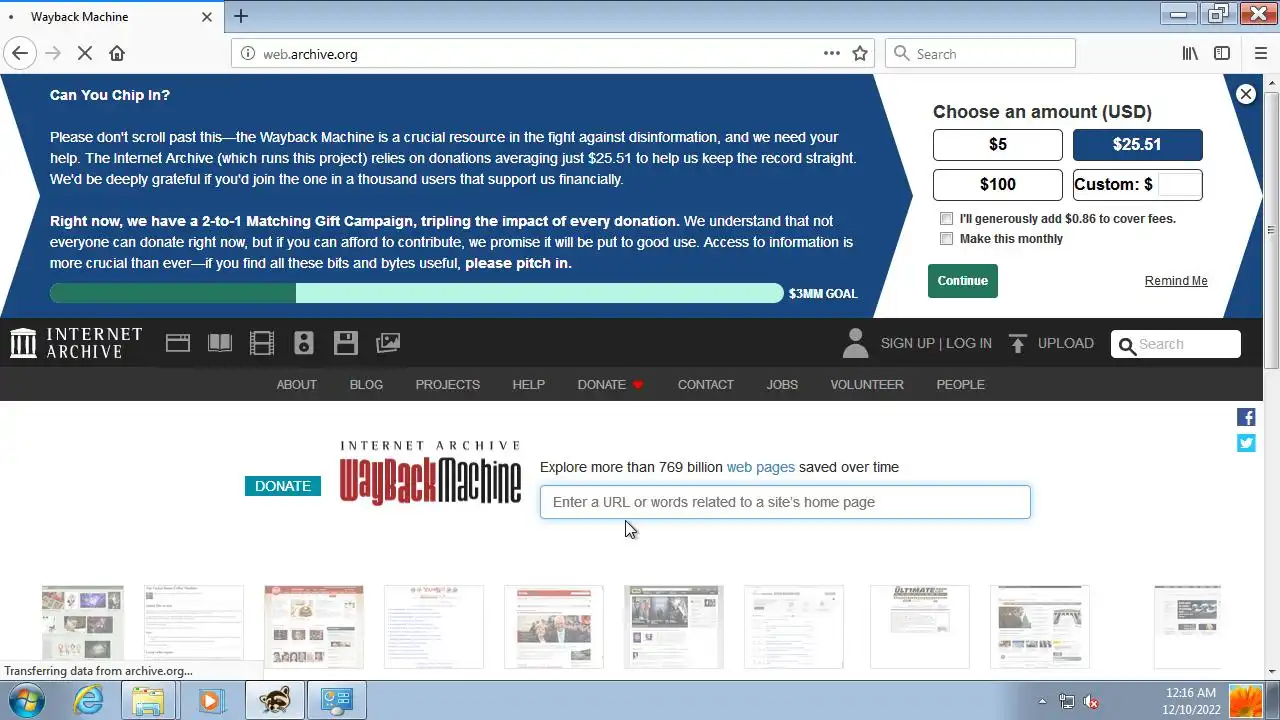Click the taskbar clock showing 12:16 AM
Viewport: 1280px width, 720px height.
(x=1190, y=692)
